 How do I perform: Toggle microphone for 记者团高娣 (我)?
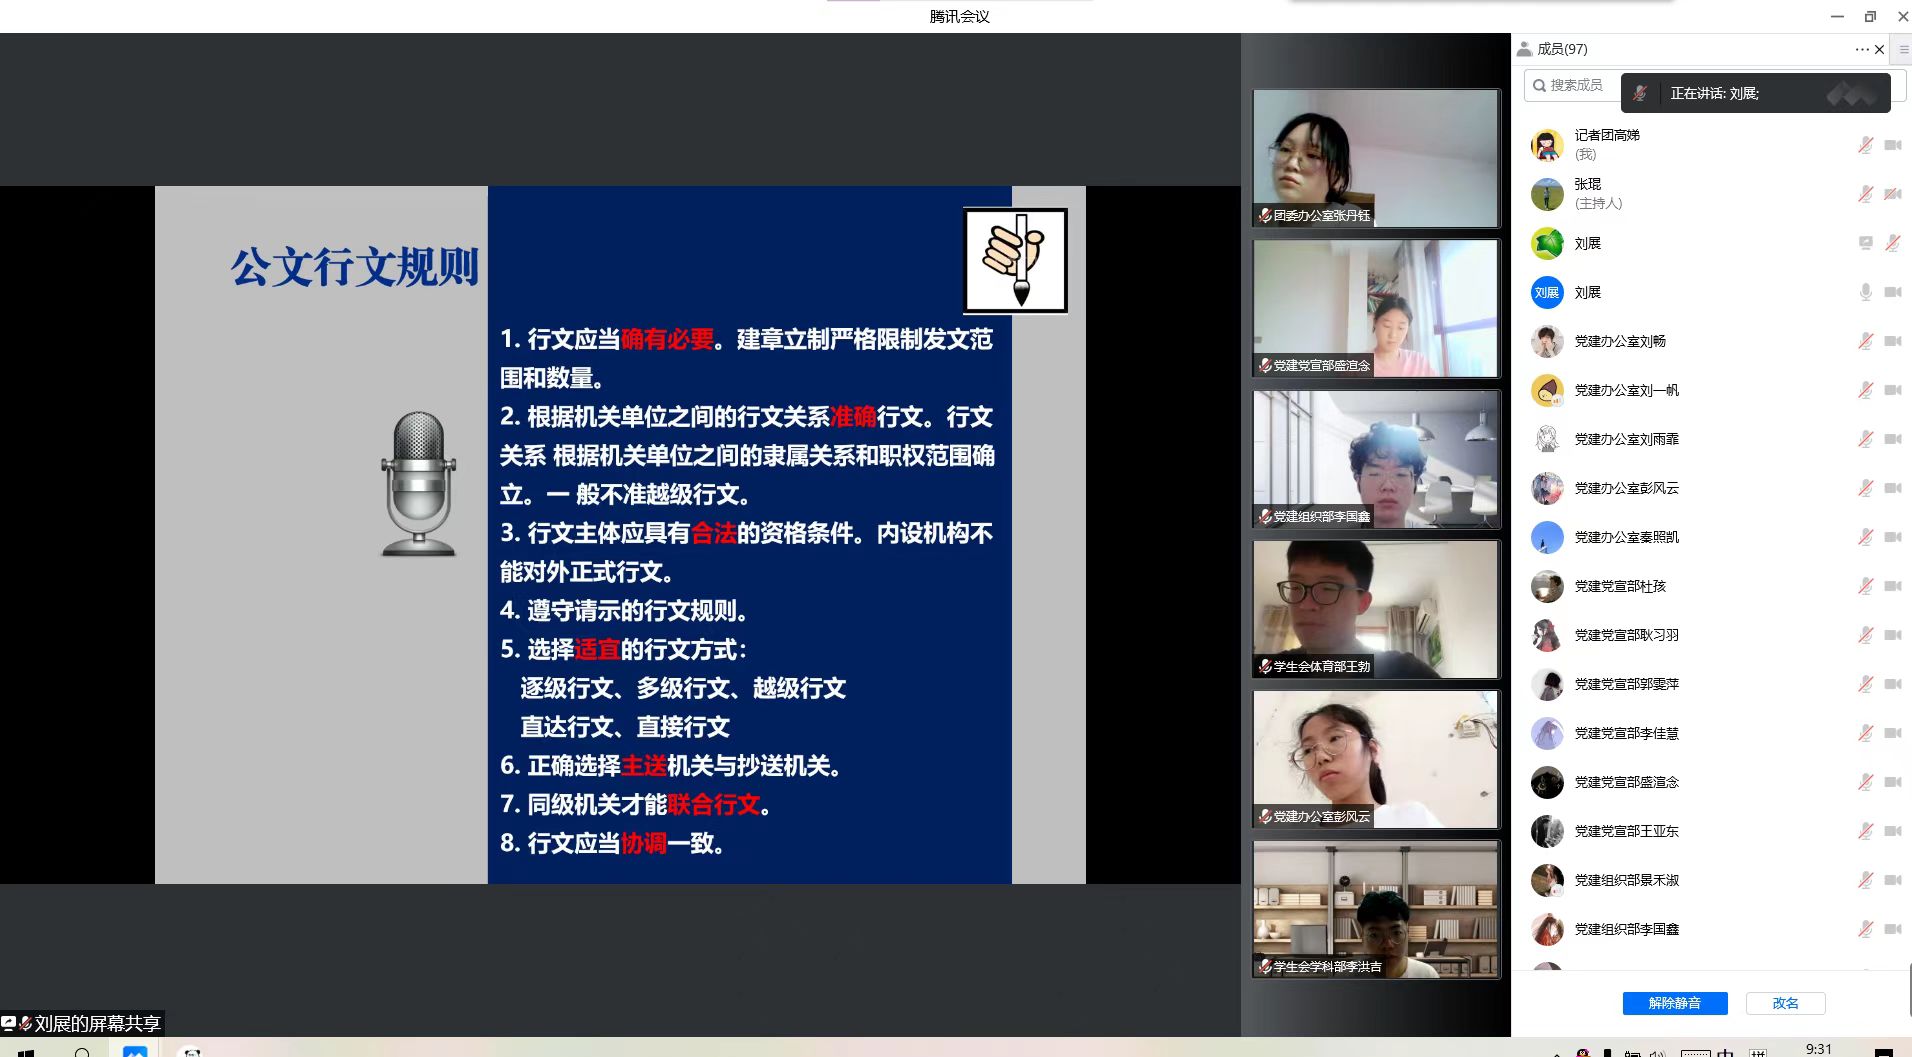click(x=1865, y=145)
